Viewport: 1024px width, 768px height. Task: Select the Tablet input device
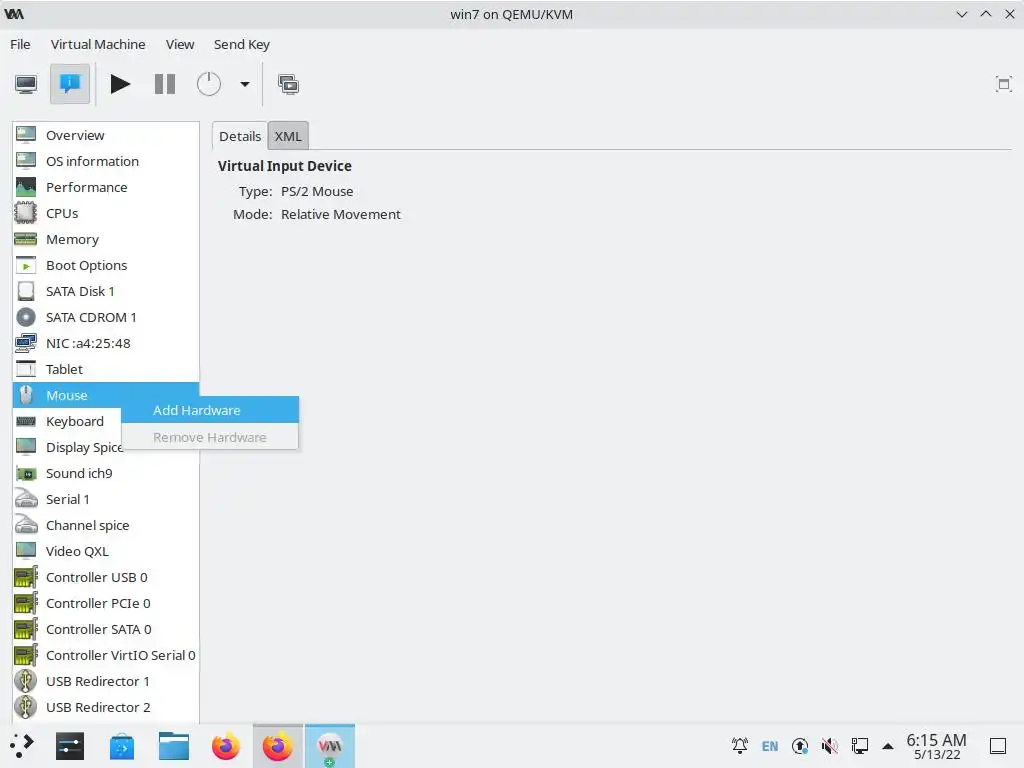pyautogui.click(x=106, y=369)
